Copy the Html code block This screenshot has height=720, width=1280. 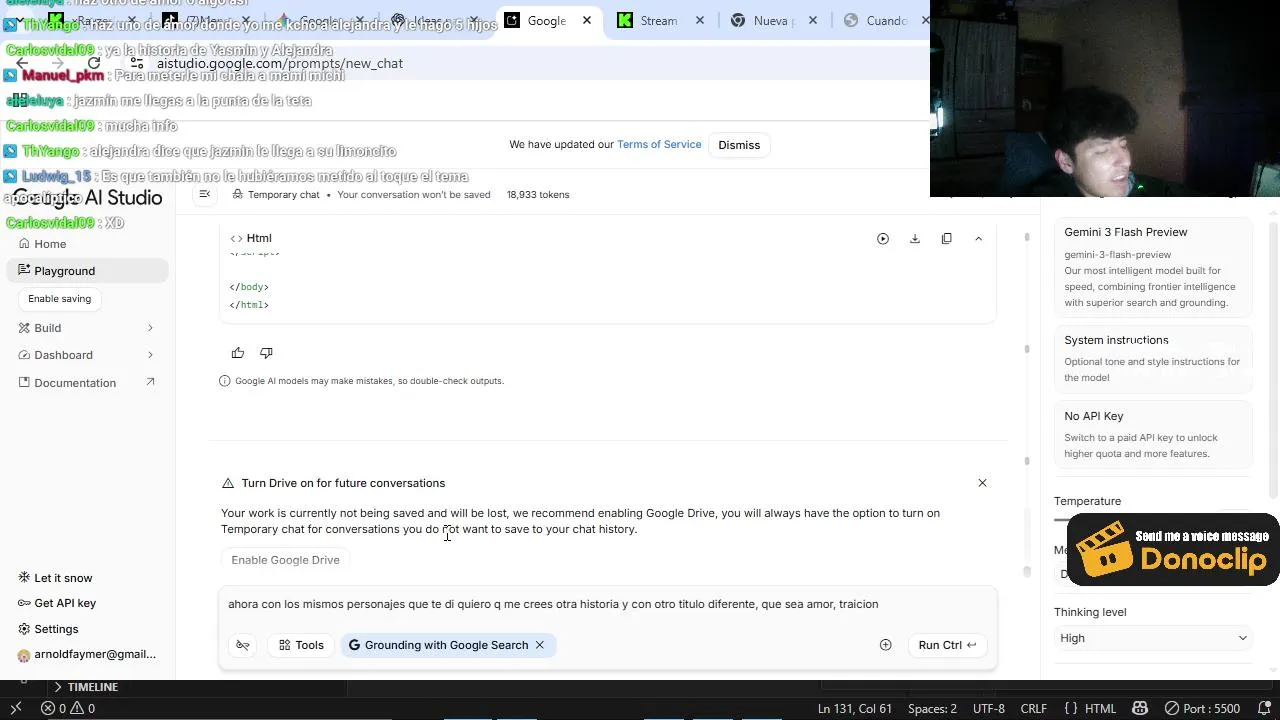(x=946, y=239)
